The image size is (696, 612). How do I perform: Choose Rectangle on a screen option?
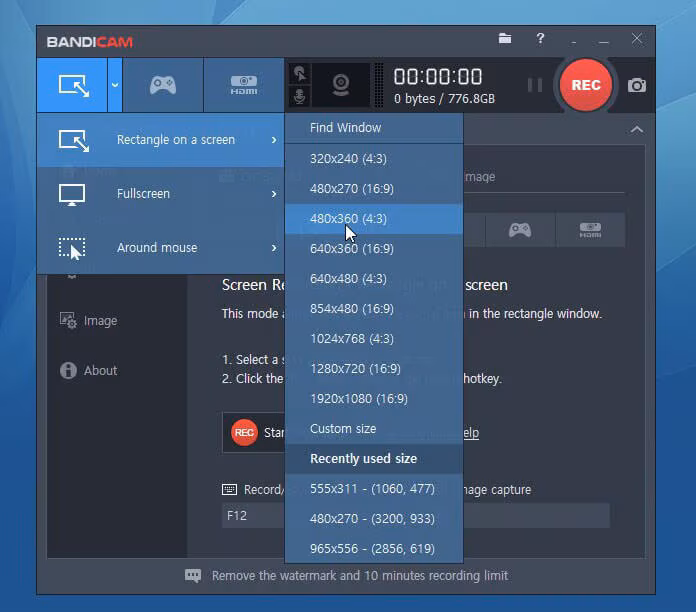[x=161, y=140]
